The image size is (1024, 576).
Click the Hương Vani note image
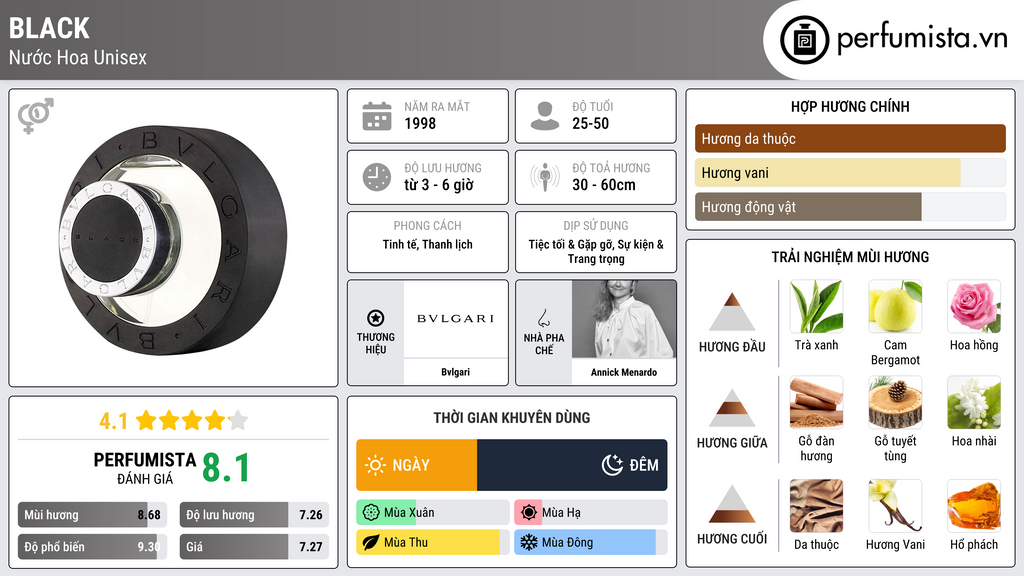click(895, 506)
